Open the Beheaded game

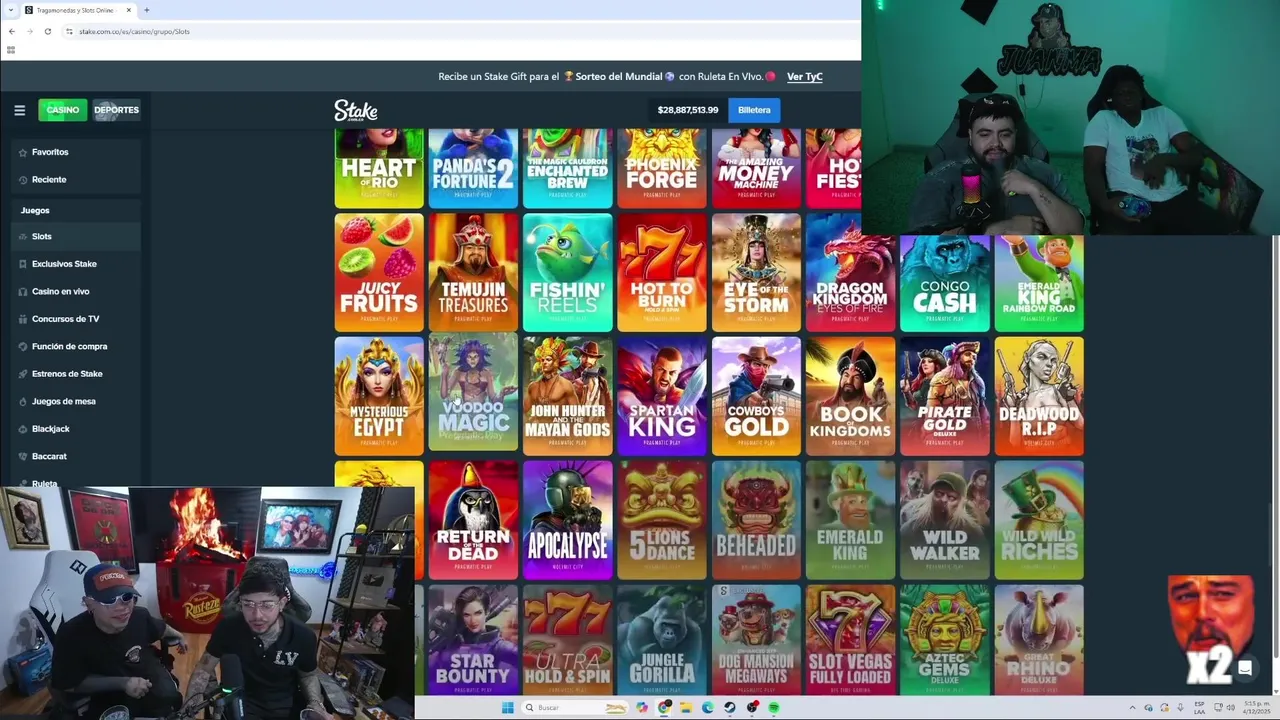point(756,520)
